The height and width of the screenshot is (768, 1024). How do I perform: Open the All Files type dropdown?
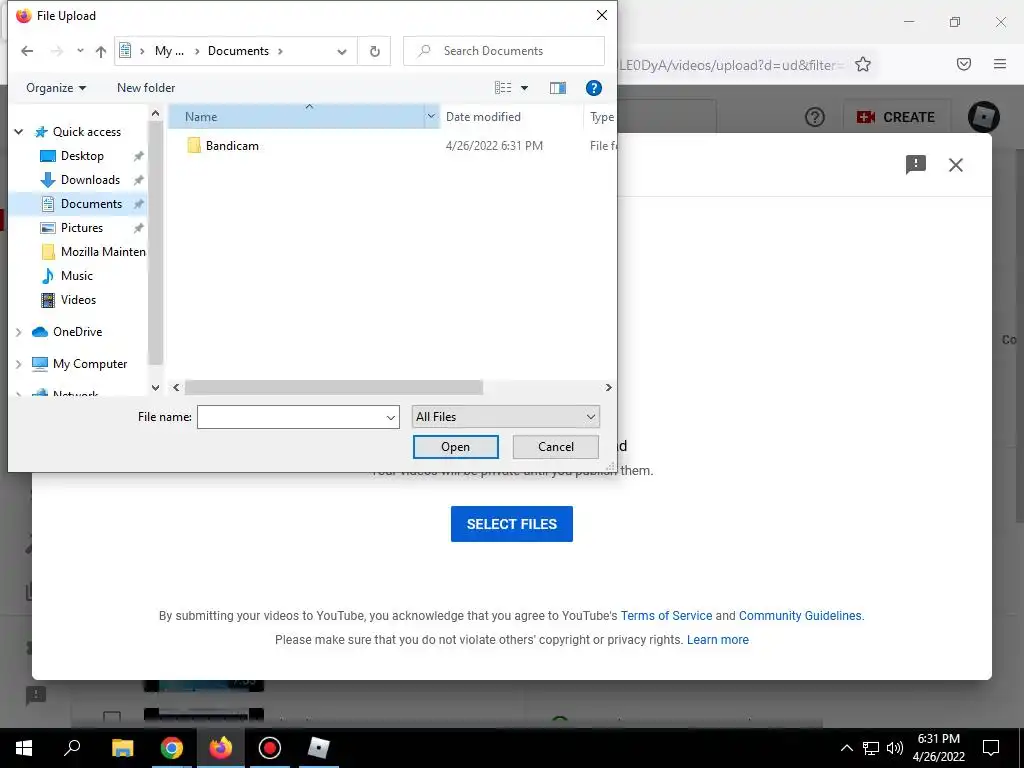tap(505, 417)
